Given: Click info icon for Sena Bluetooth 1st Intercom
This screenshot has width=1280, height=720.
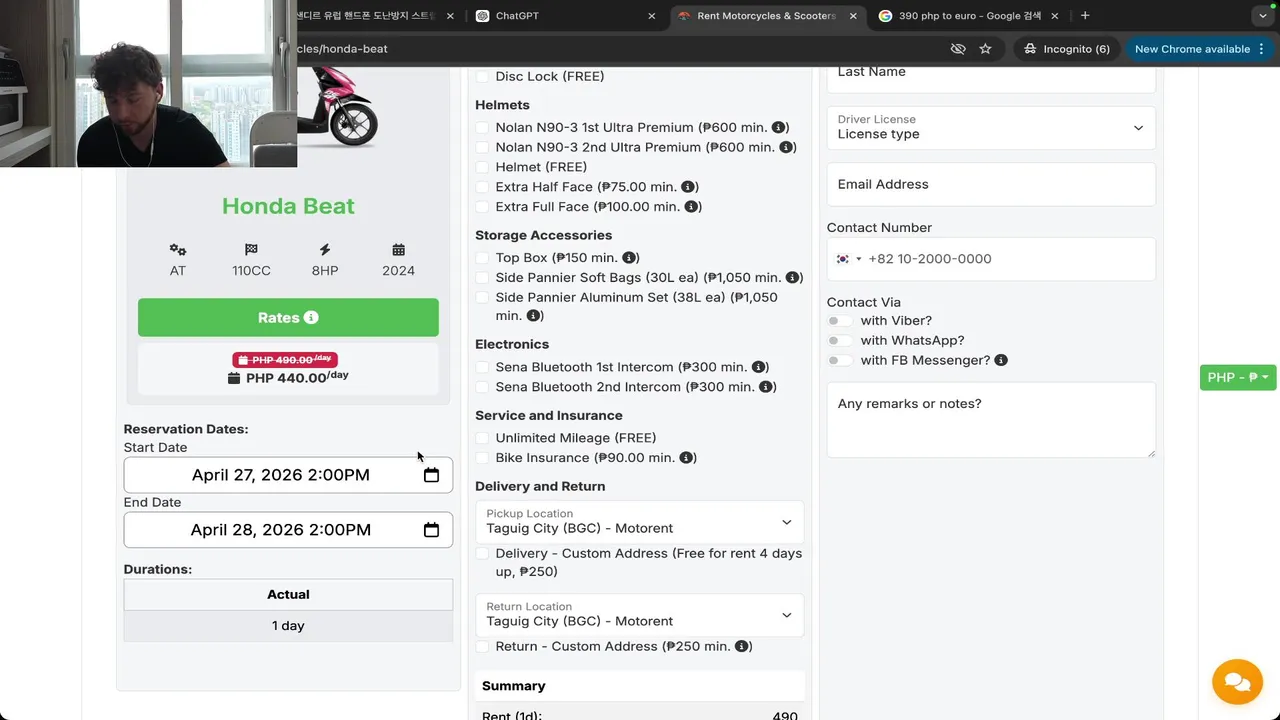Looking at the screenshot, I should click(758, 367).
